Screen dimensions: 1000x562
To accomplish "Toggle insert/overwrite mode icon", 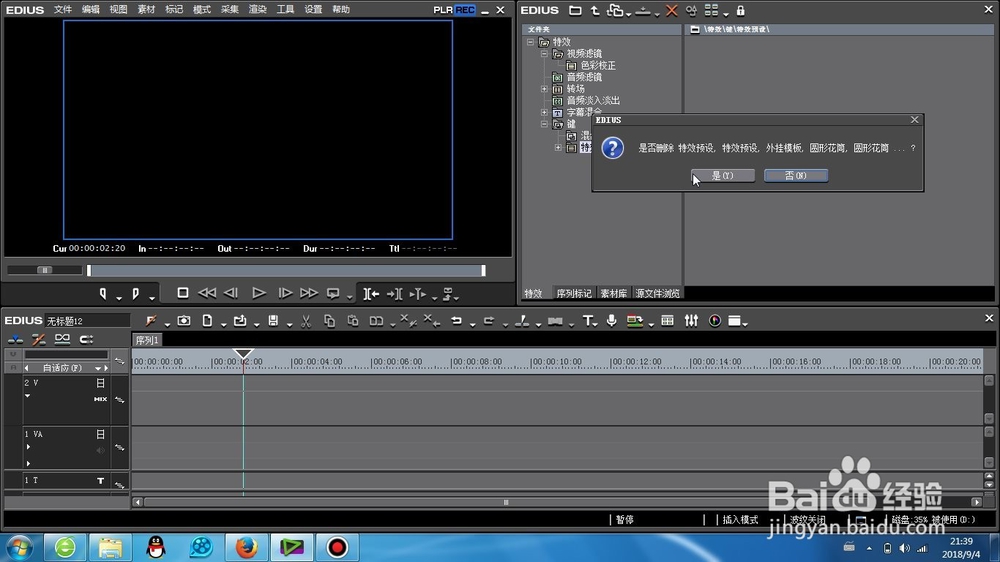I will click(x=15, y=339).
